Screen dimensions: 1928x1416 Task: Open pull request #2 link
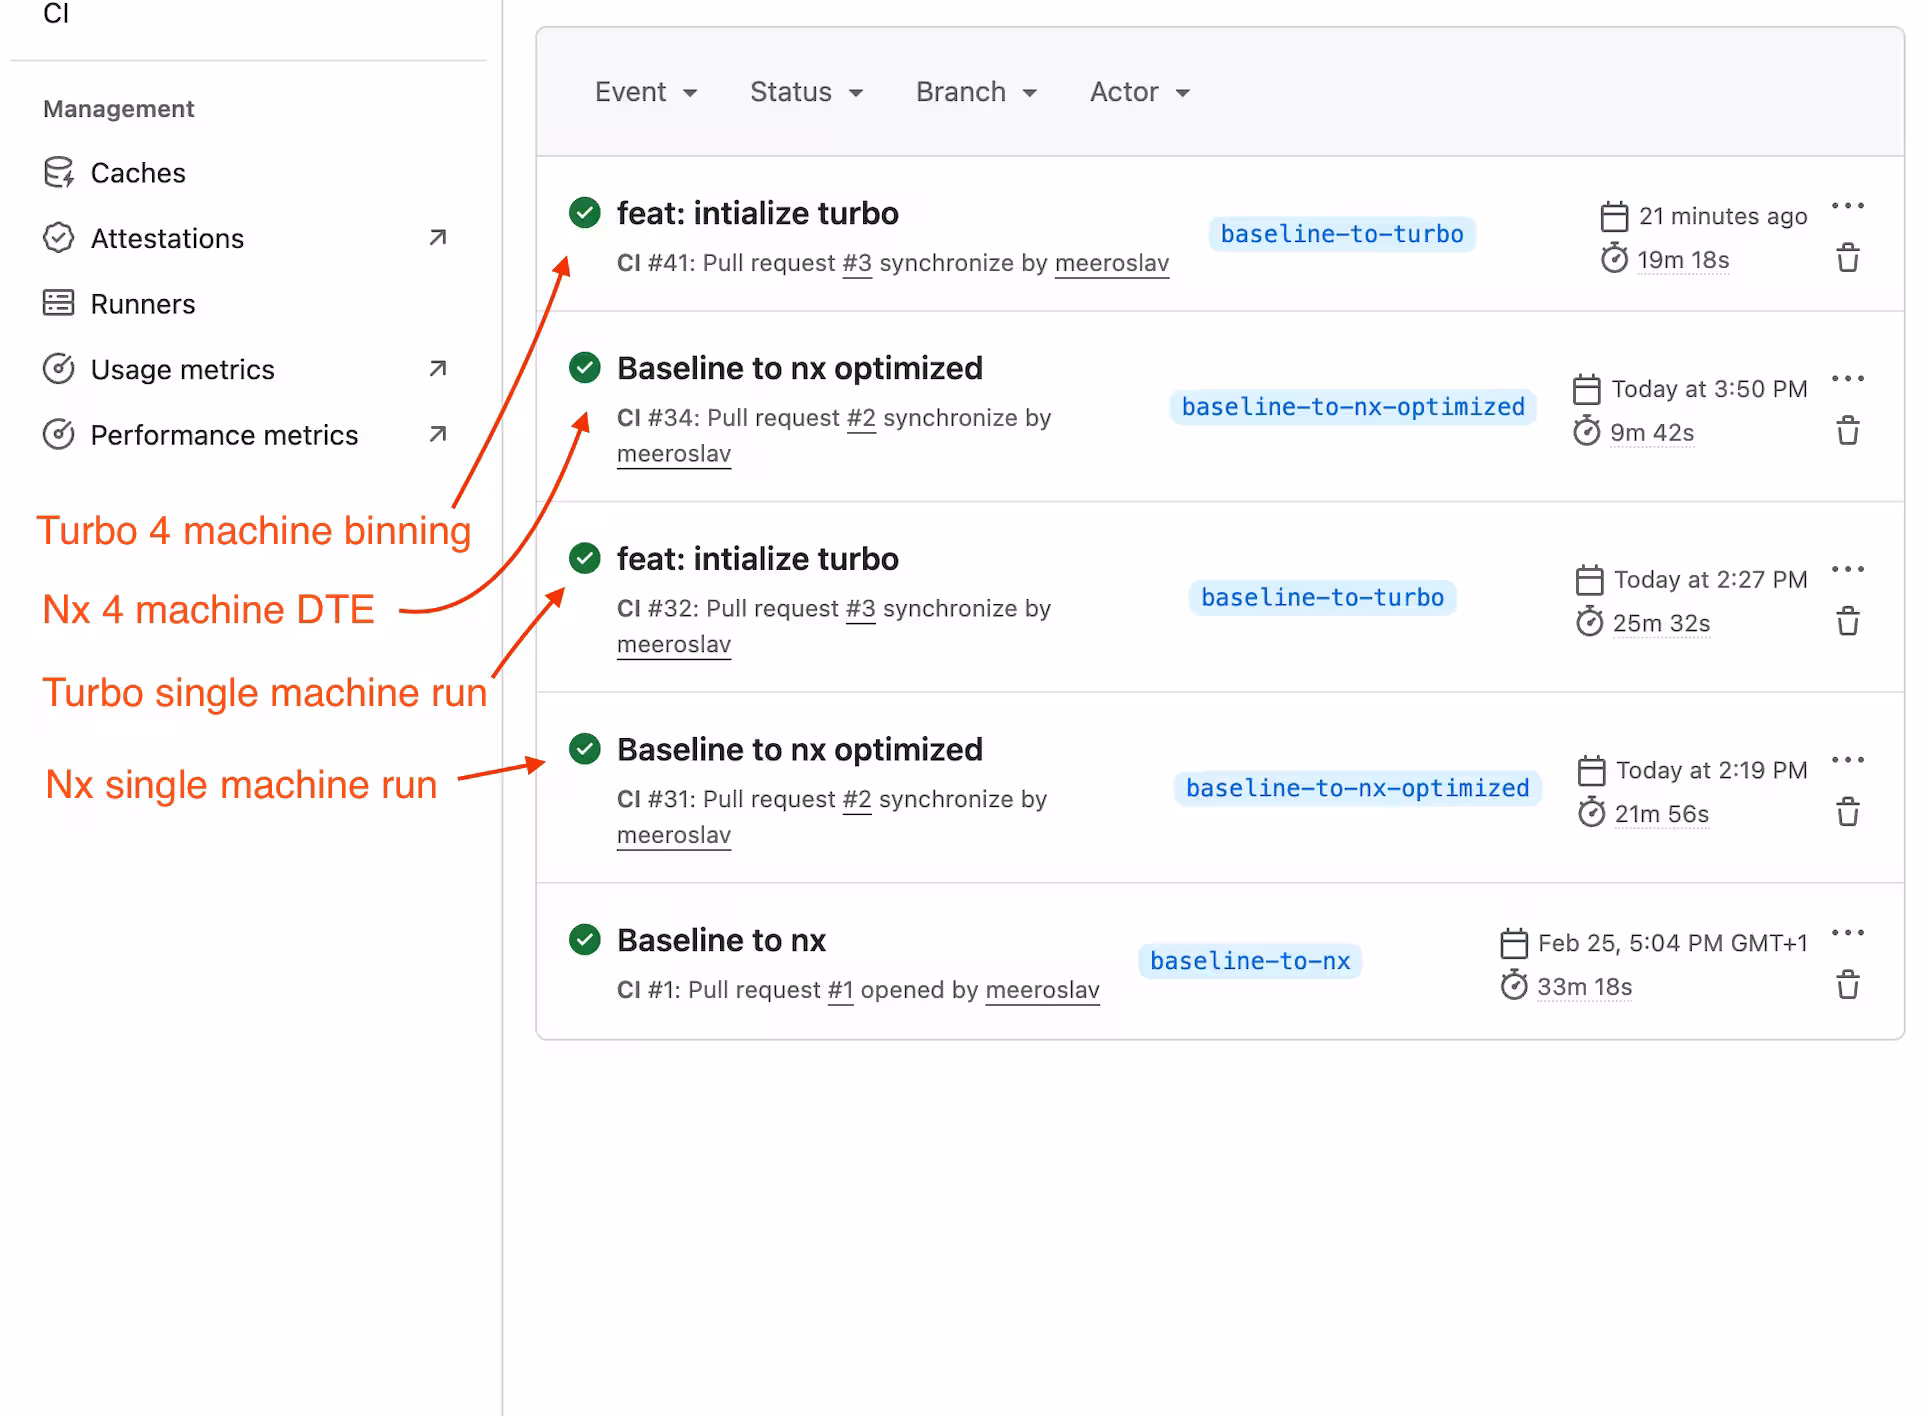[860, 418]
